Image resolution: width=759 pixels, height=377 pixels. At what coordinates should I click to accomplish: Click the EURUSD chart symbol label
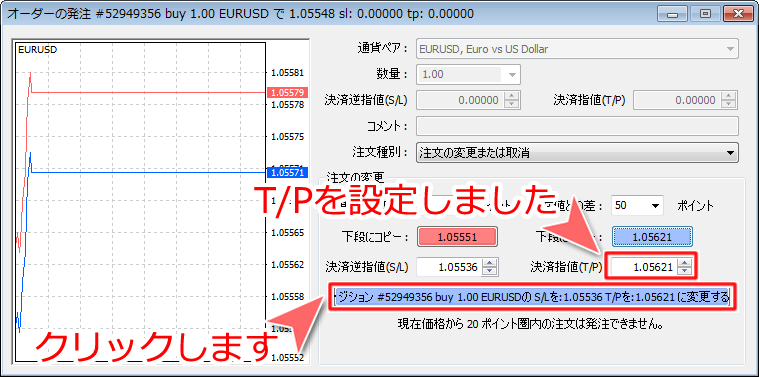(x=37, y=50)
